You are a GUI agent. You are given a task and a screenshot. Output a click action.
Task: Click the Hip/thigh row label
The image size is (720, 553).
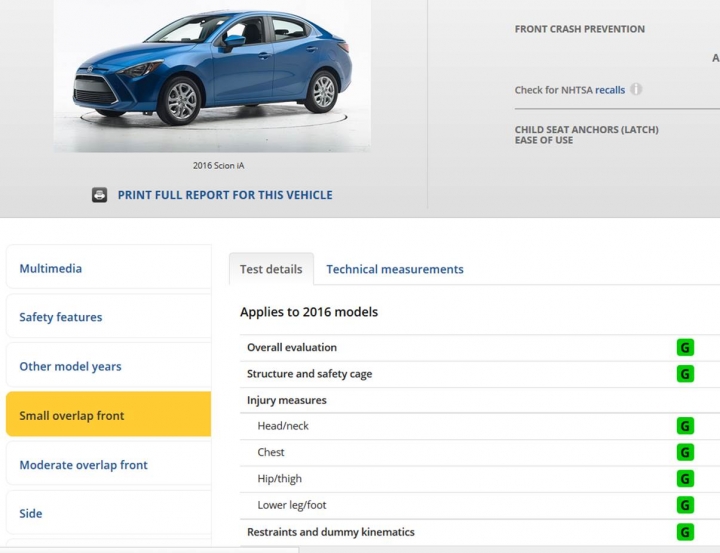pyautogui.click(x=280, y=479)
